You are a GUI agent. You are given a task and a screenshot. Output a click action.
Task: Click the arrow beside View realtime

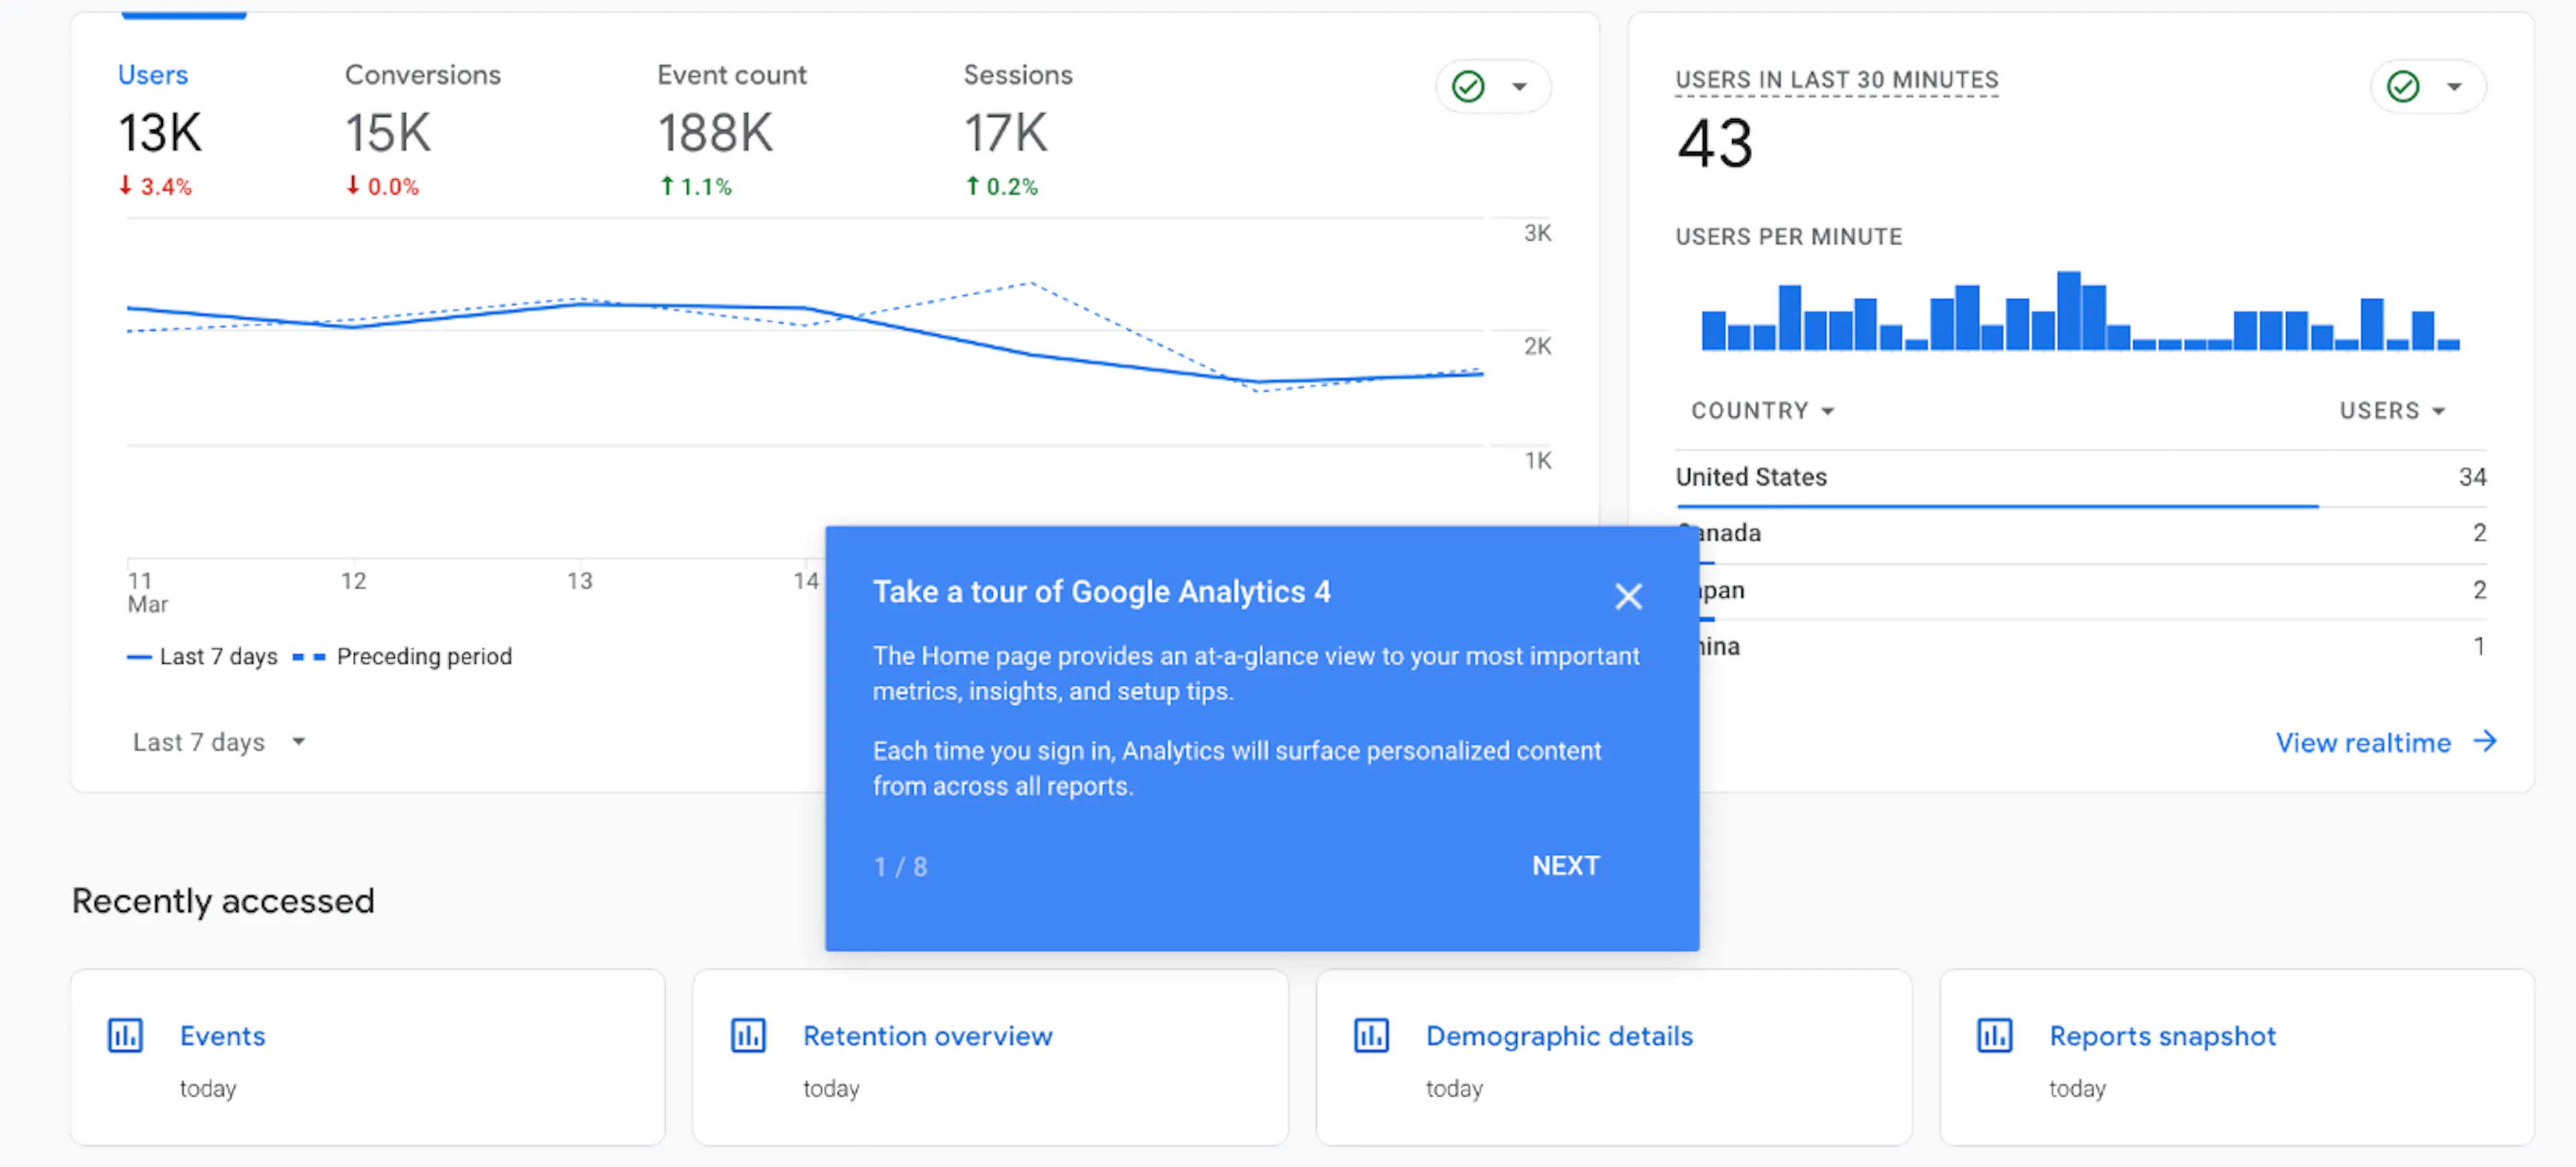click(x=2485, y=741)
